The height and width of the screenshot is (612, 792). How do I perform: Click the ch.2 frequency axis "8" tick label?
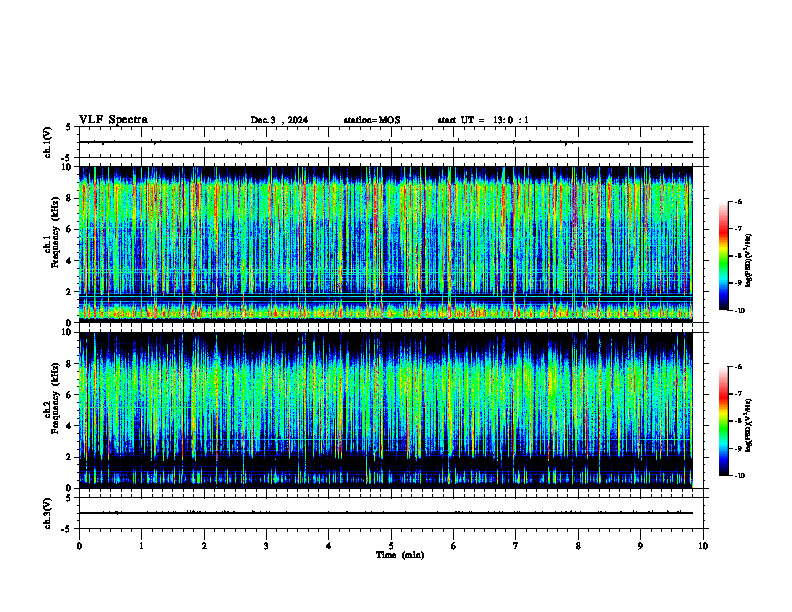69,364
